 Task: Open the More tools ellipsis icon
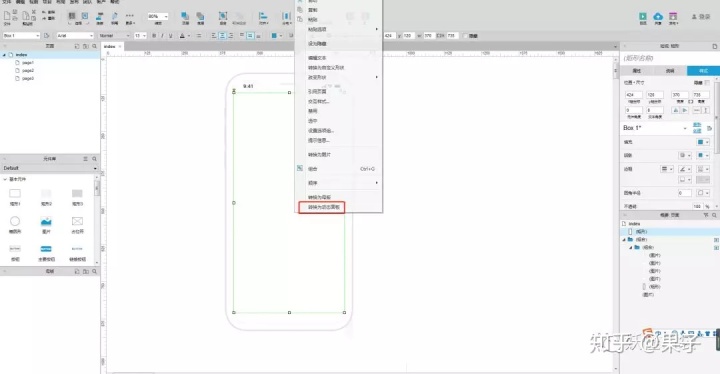tap(129, 16)
